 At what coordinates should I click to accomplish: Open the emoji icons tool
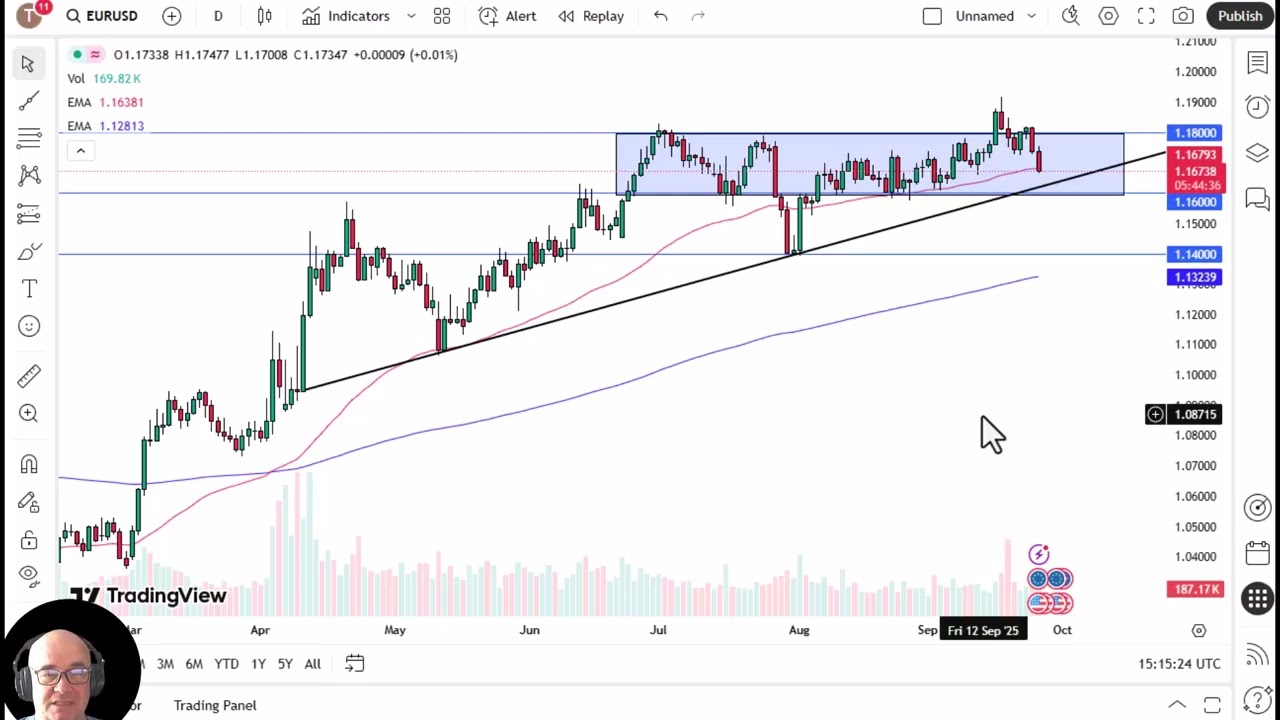[x=28, y=326]
